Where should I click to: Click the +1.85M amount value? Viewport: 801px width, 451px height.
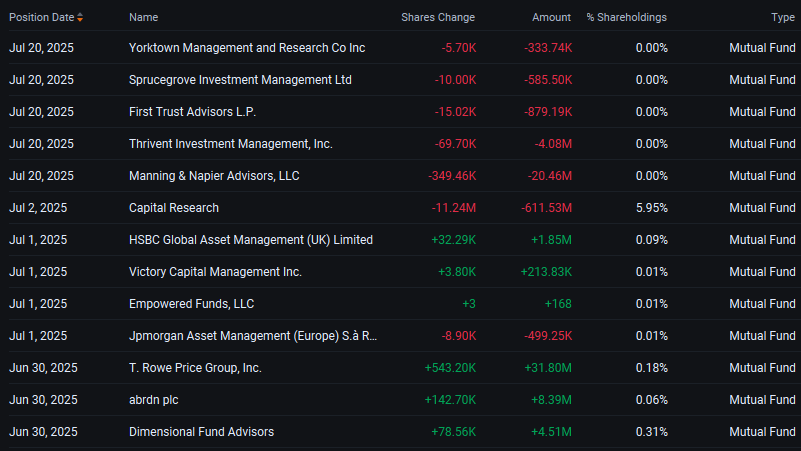551,240
